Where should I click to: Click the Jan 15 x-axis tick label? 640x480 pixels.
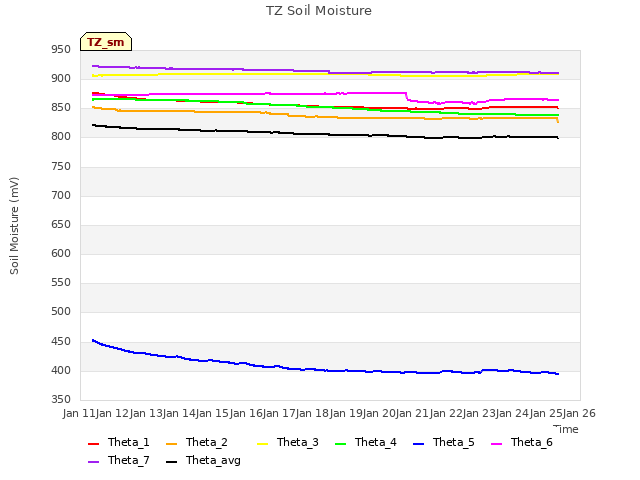(213, 413)
